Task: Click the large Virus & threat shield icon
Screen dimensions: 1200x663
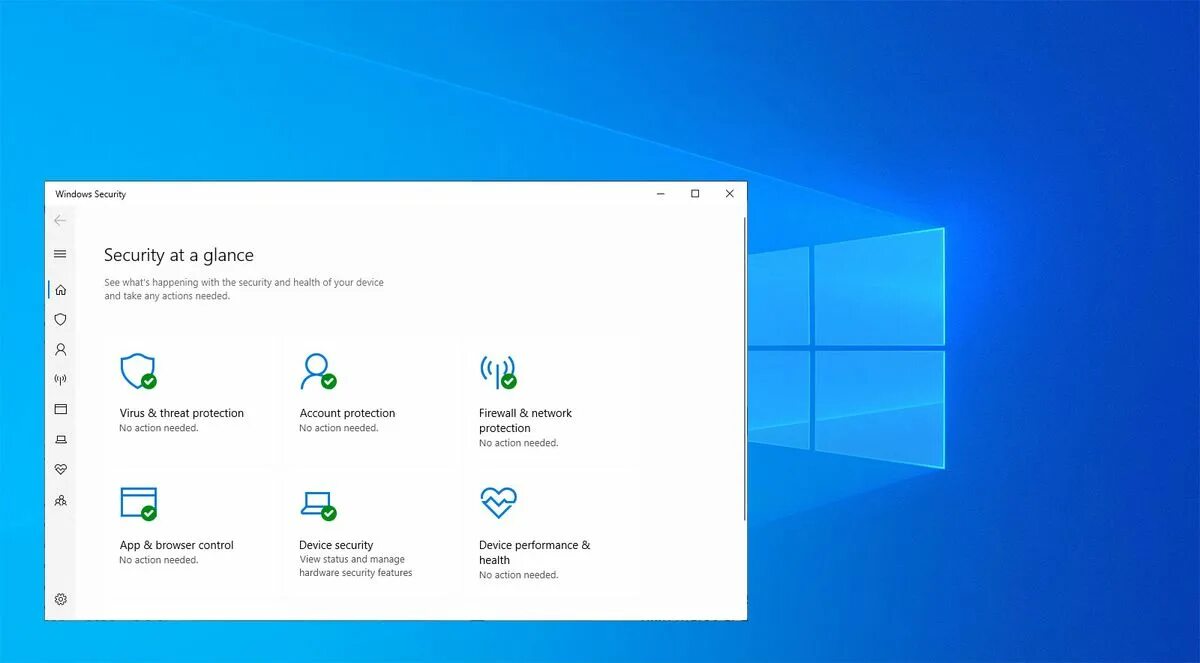Action: [138, 371]
